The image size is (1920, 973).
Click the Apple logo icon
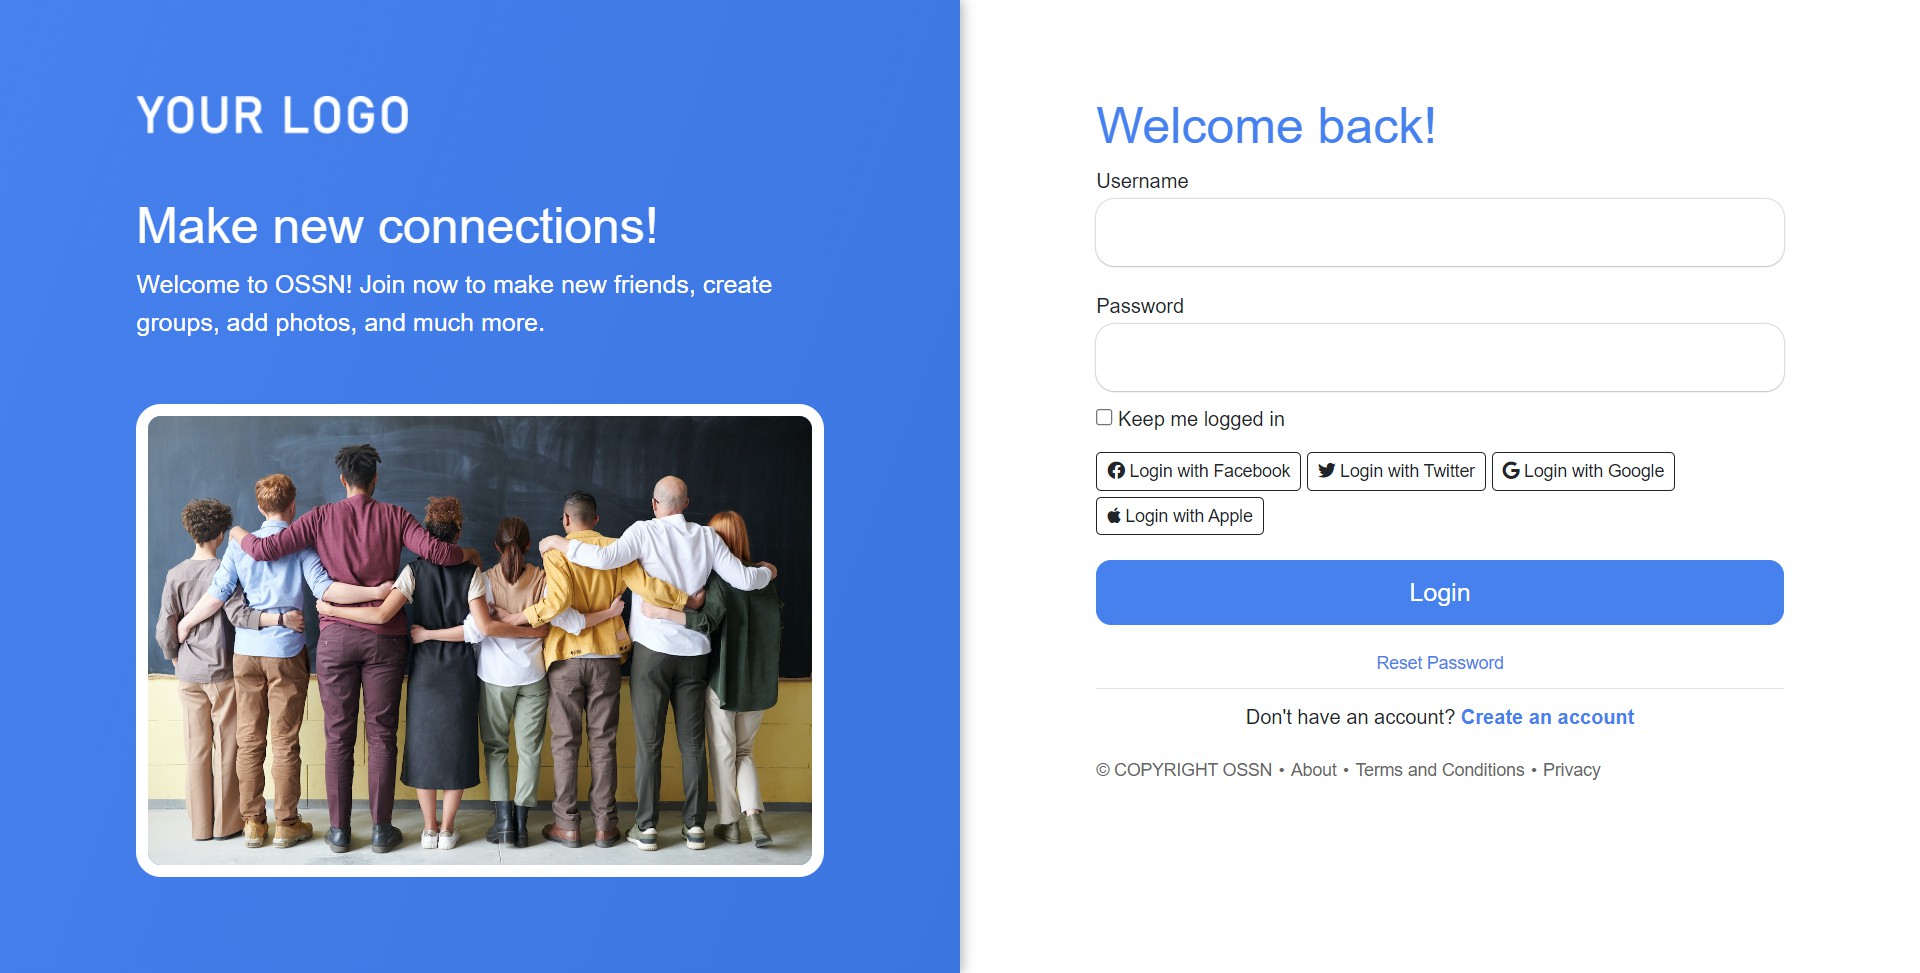pos(1114,516)
